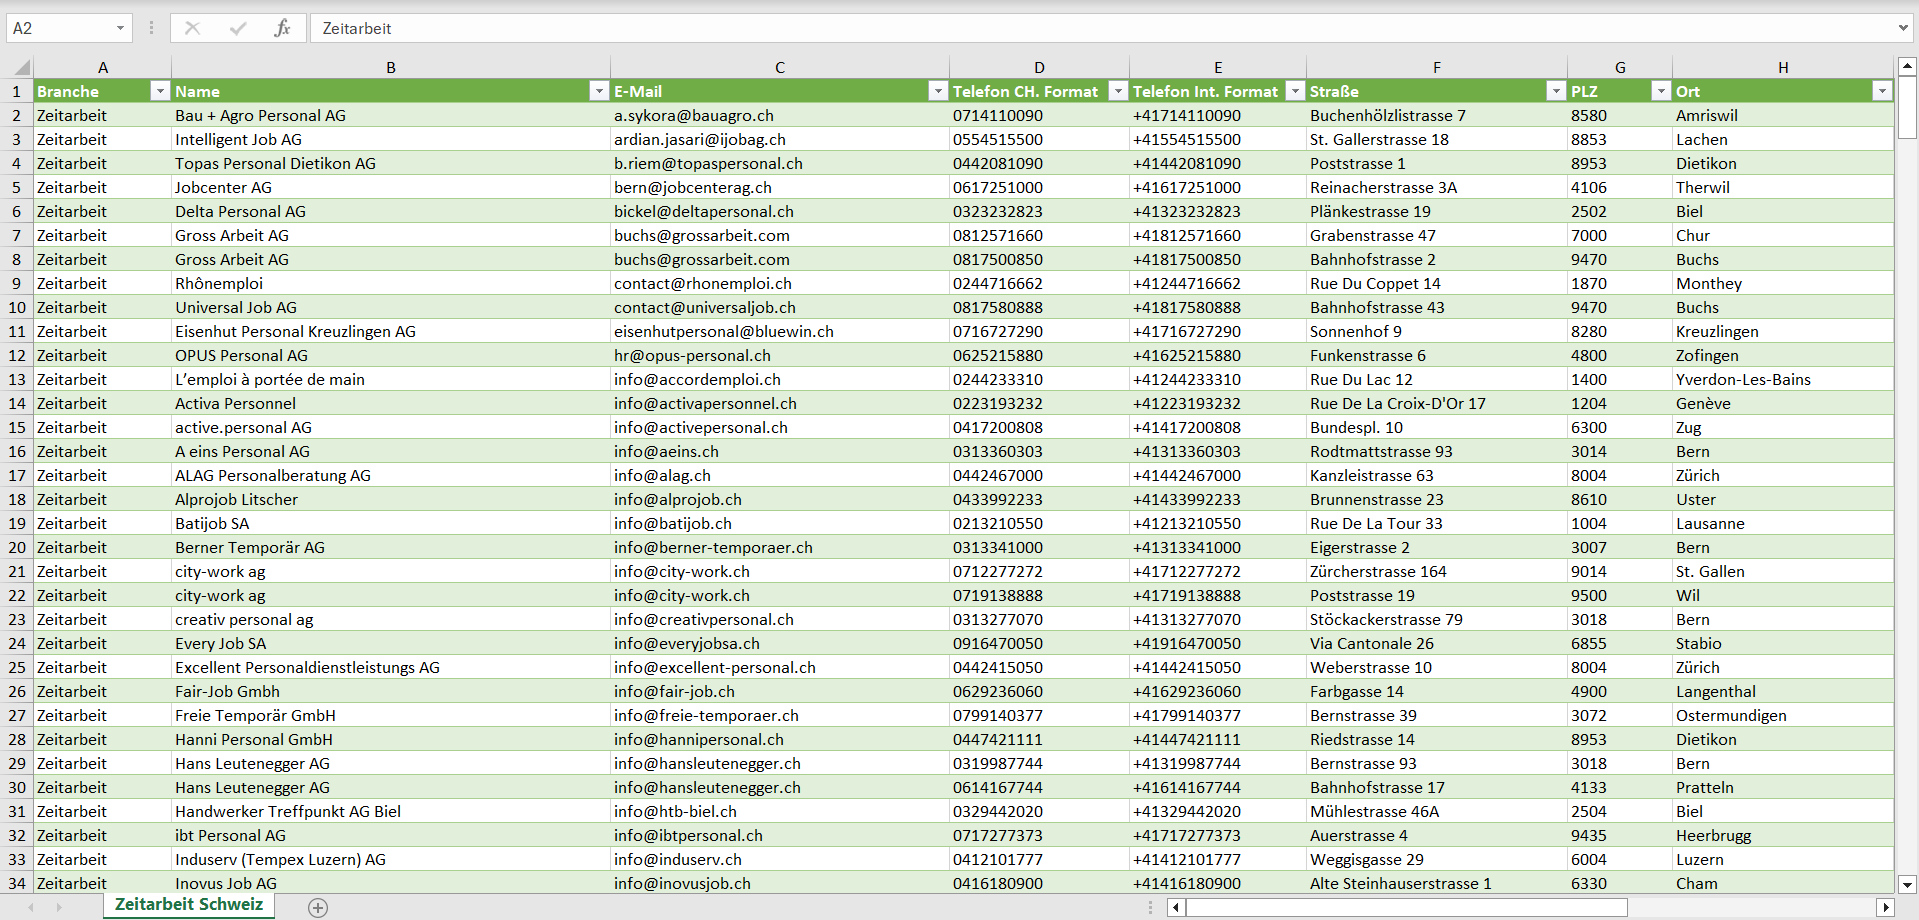Screen dimensions: 1919x920
Task: Select row 2 header
Action: pyautogui.click(x=17, y=115)
